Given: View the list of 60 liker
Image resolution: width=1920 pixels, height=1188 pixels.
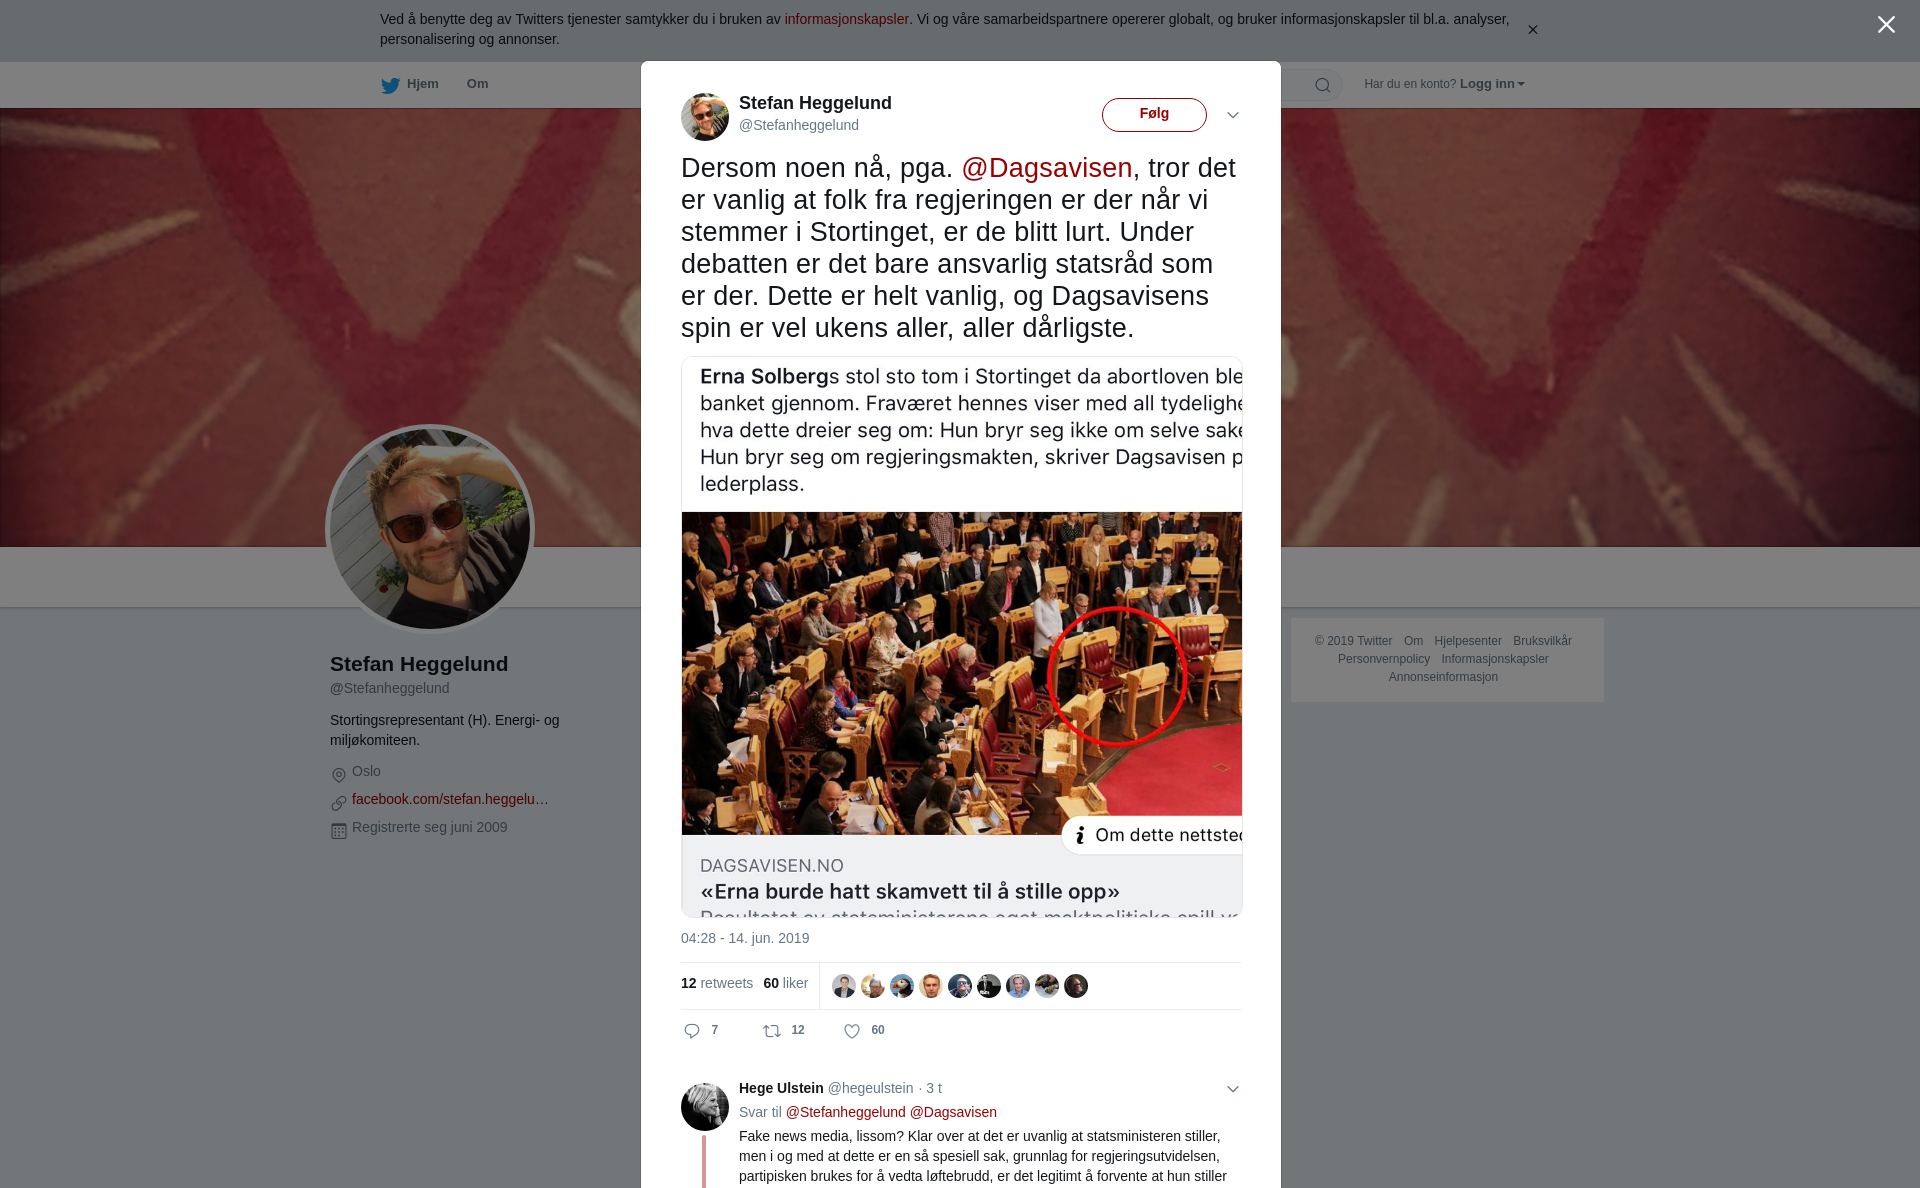Looking at the screenshot, I should click(x=785, y=983).
